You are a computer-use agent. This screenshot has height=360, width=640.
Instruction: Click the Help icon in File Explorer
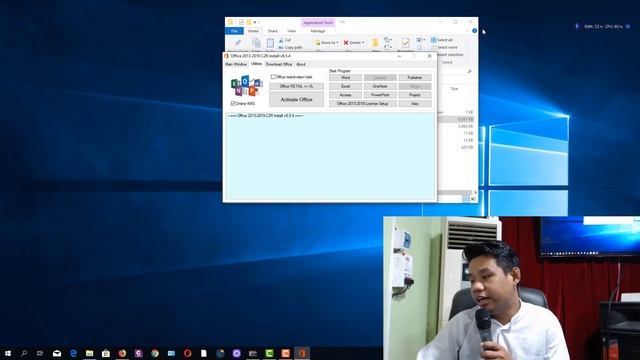click(x=474, y=31)
